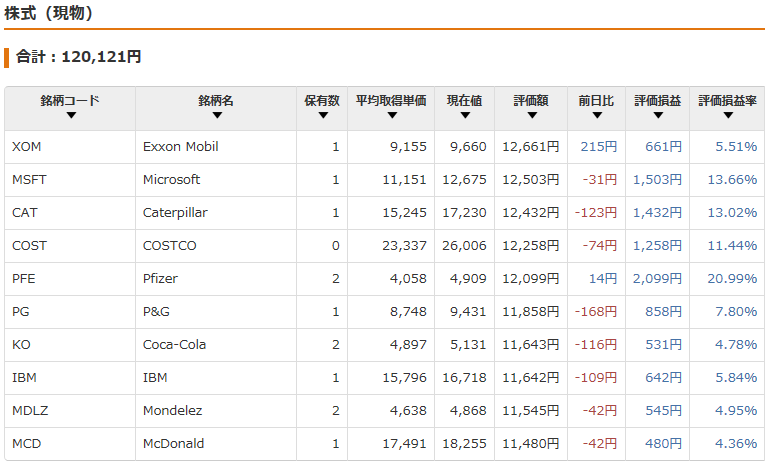Screen dimensions: 765x464
Task: Click the 5.51% gain rate for XOM
Action: click(x=736, y=147)
